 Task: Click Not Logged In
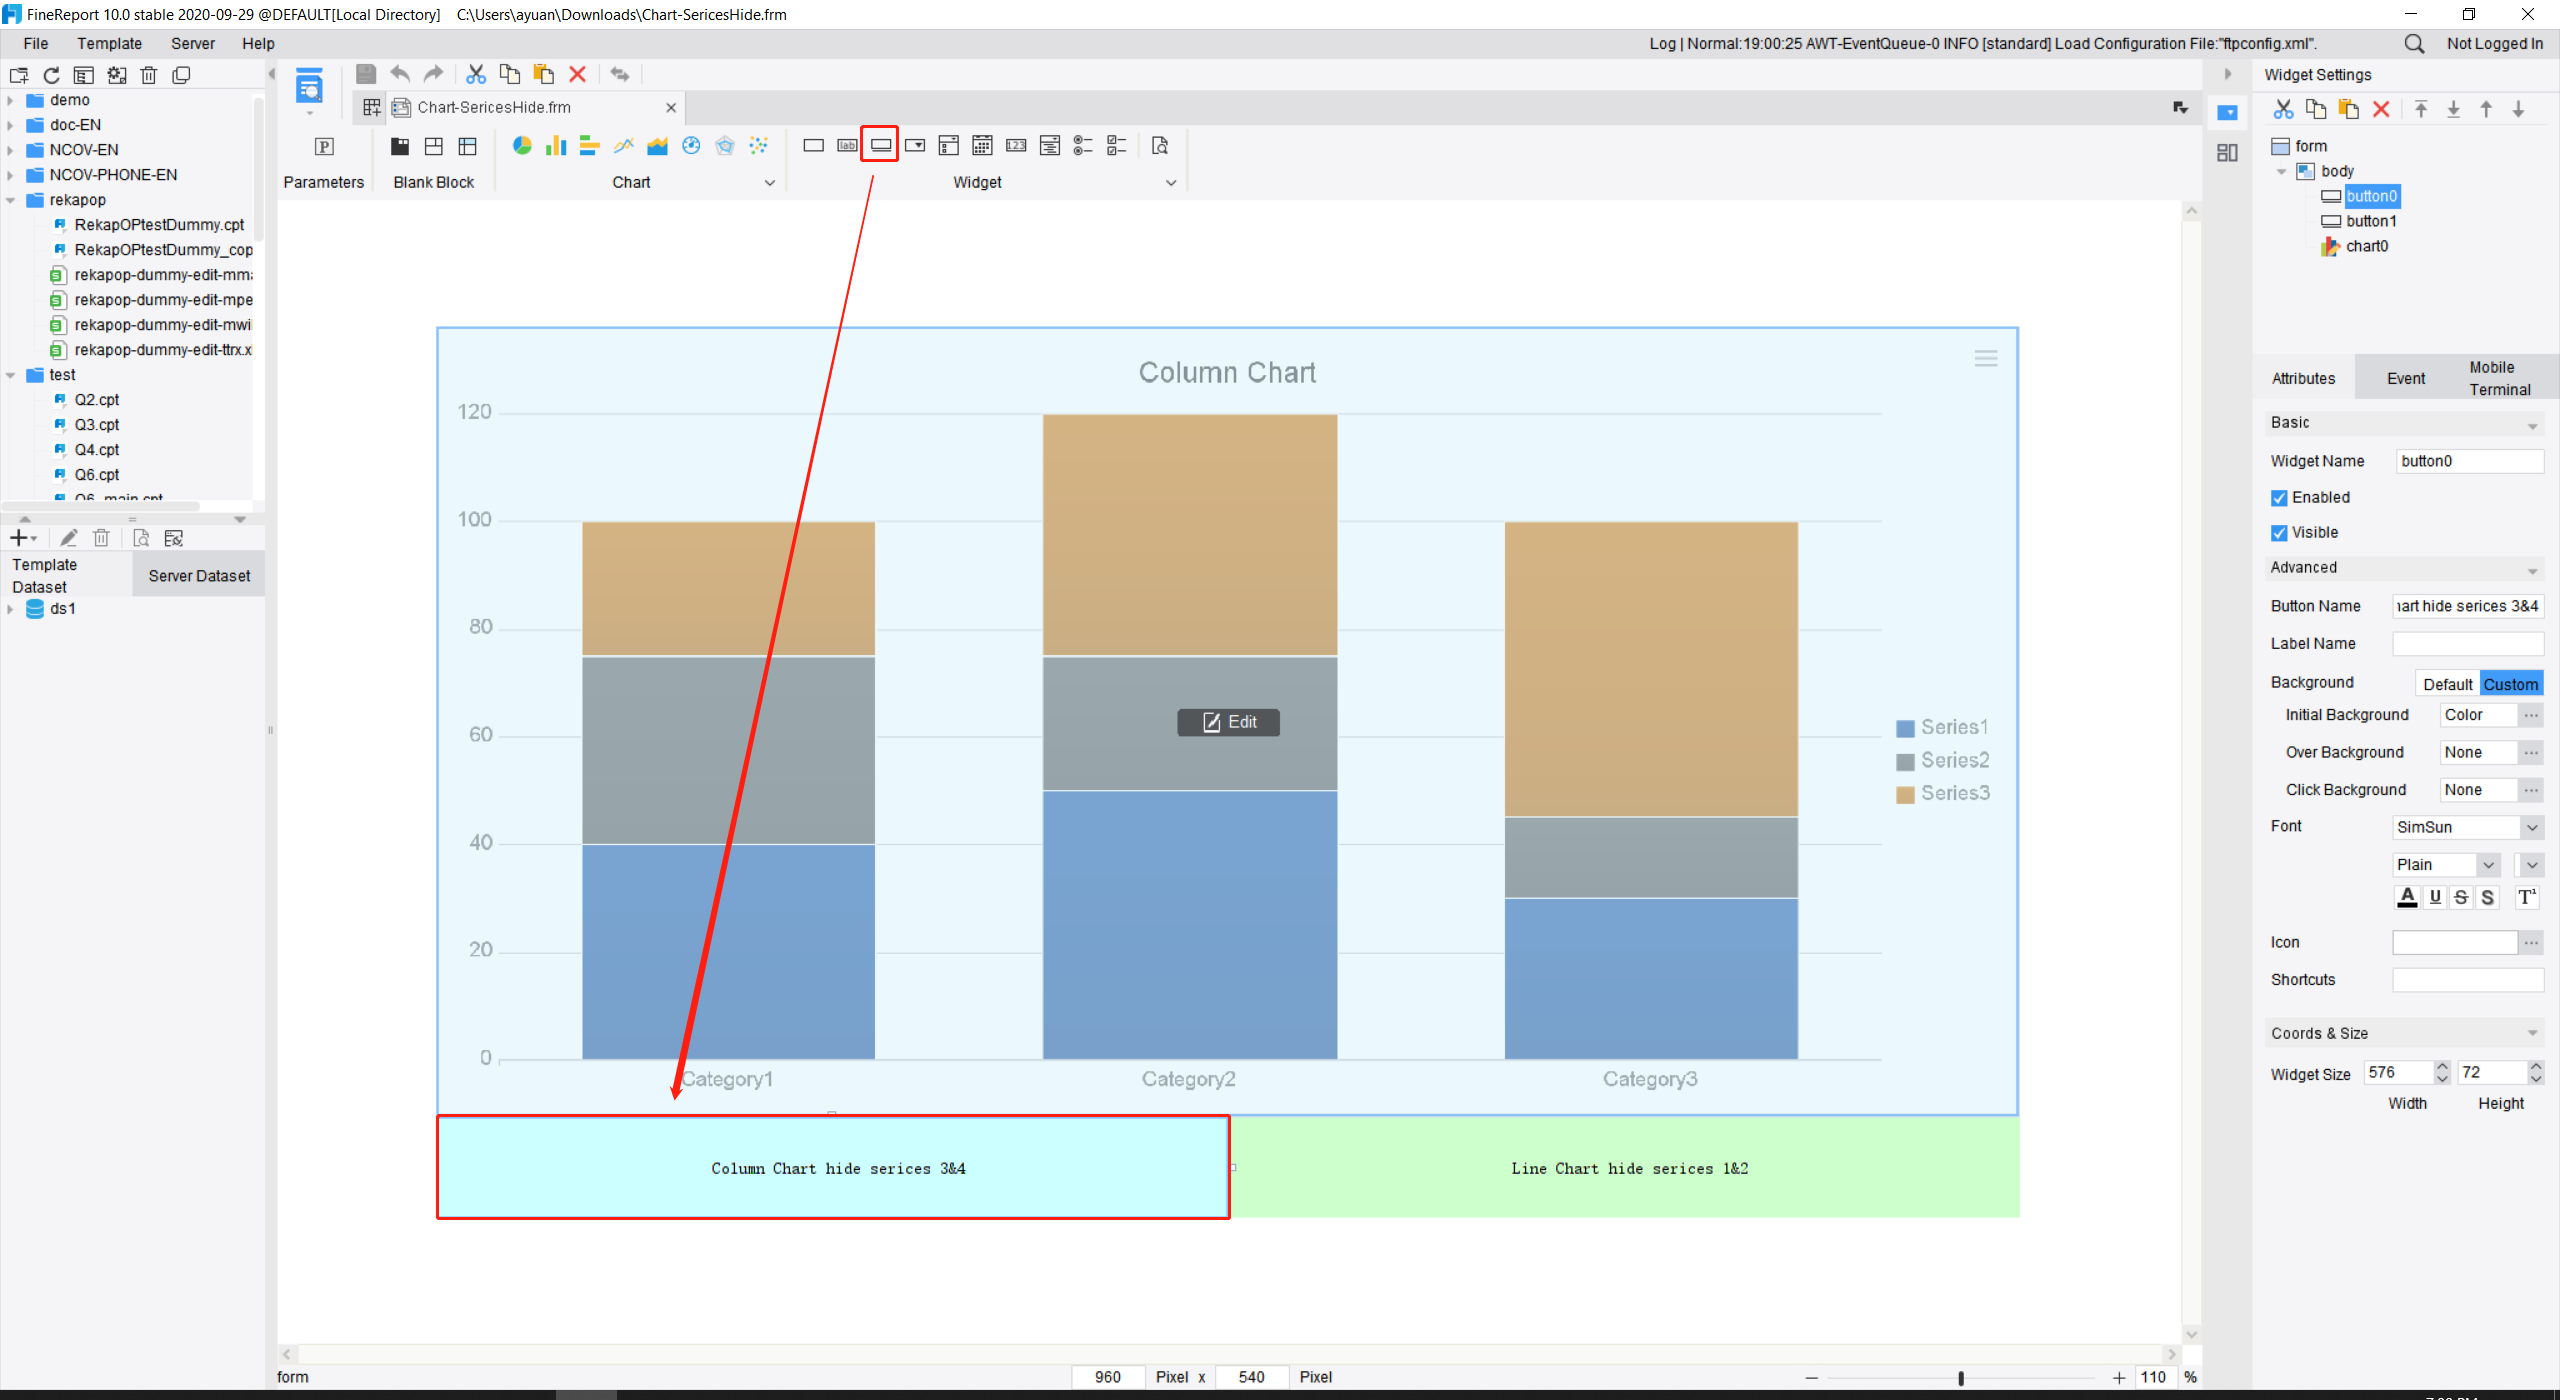click(2494, 44)
